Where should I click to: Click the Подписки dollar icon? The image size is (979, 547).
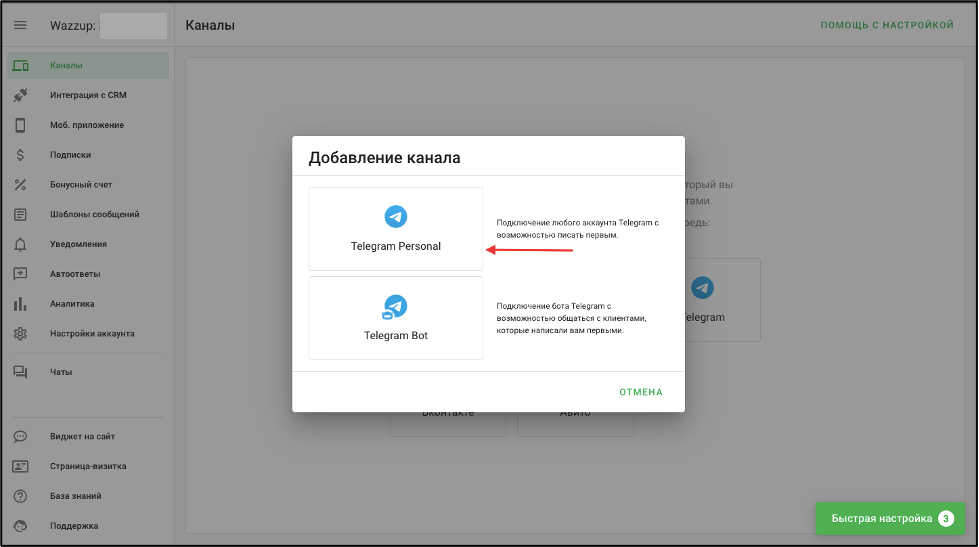(20, 155)
